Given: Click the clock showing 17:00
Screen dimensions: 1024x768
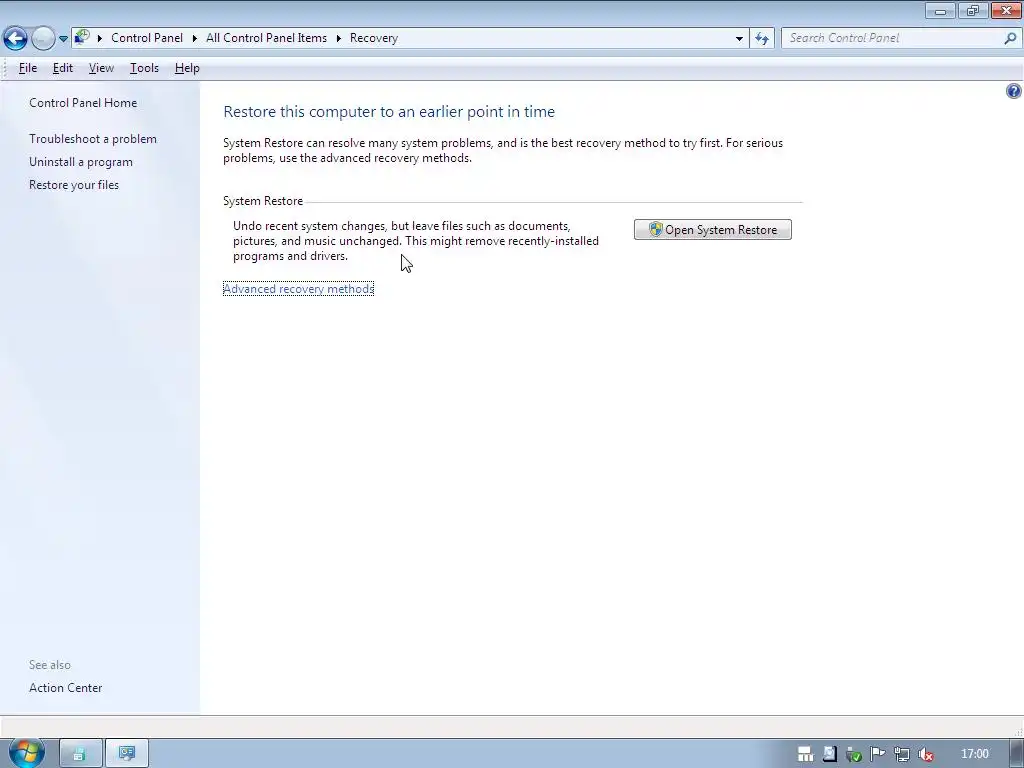Looking at the screenshot, I should (974, 754).
